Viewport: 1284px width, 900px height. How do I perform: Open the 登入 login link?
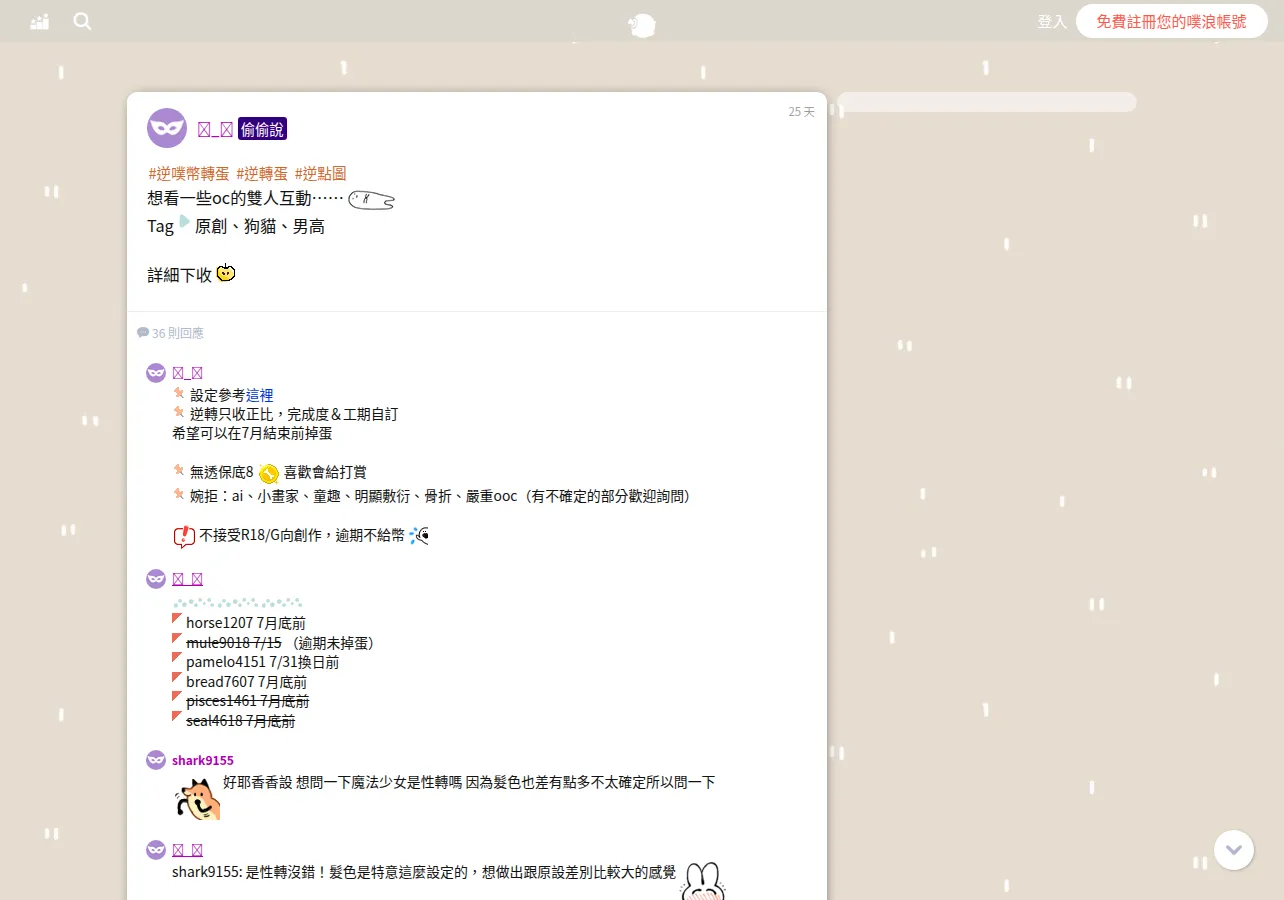pos(1052,21)
